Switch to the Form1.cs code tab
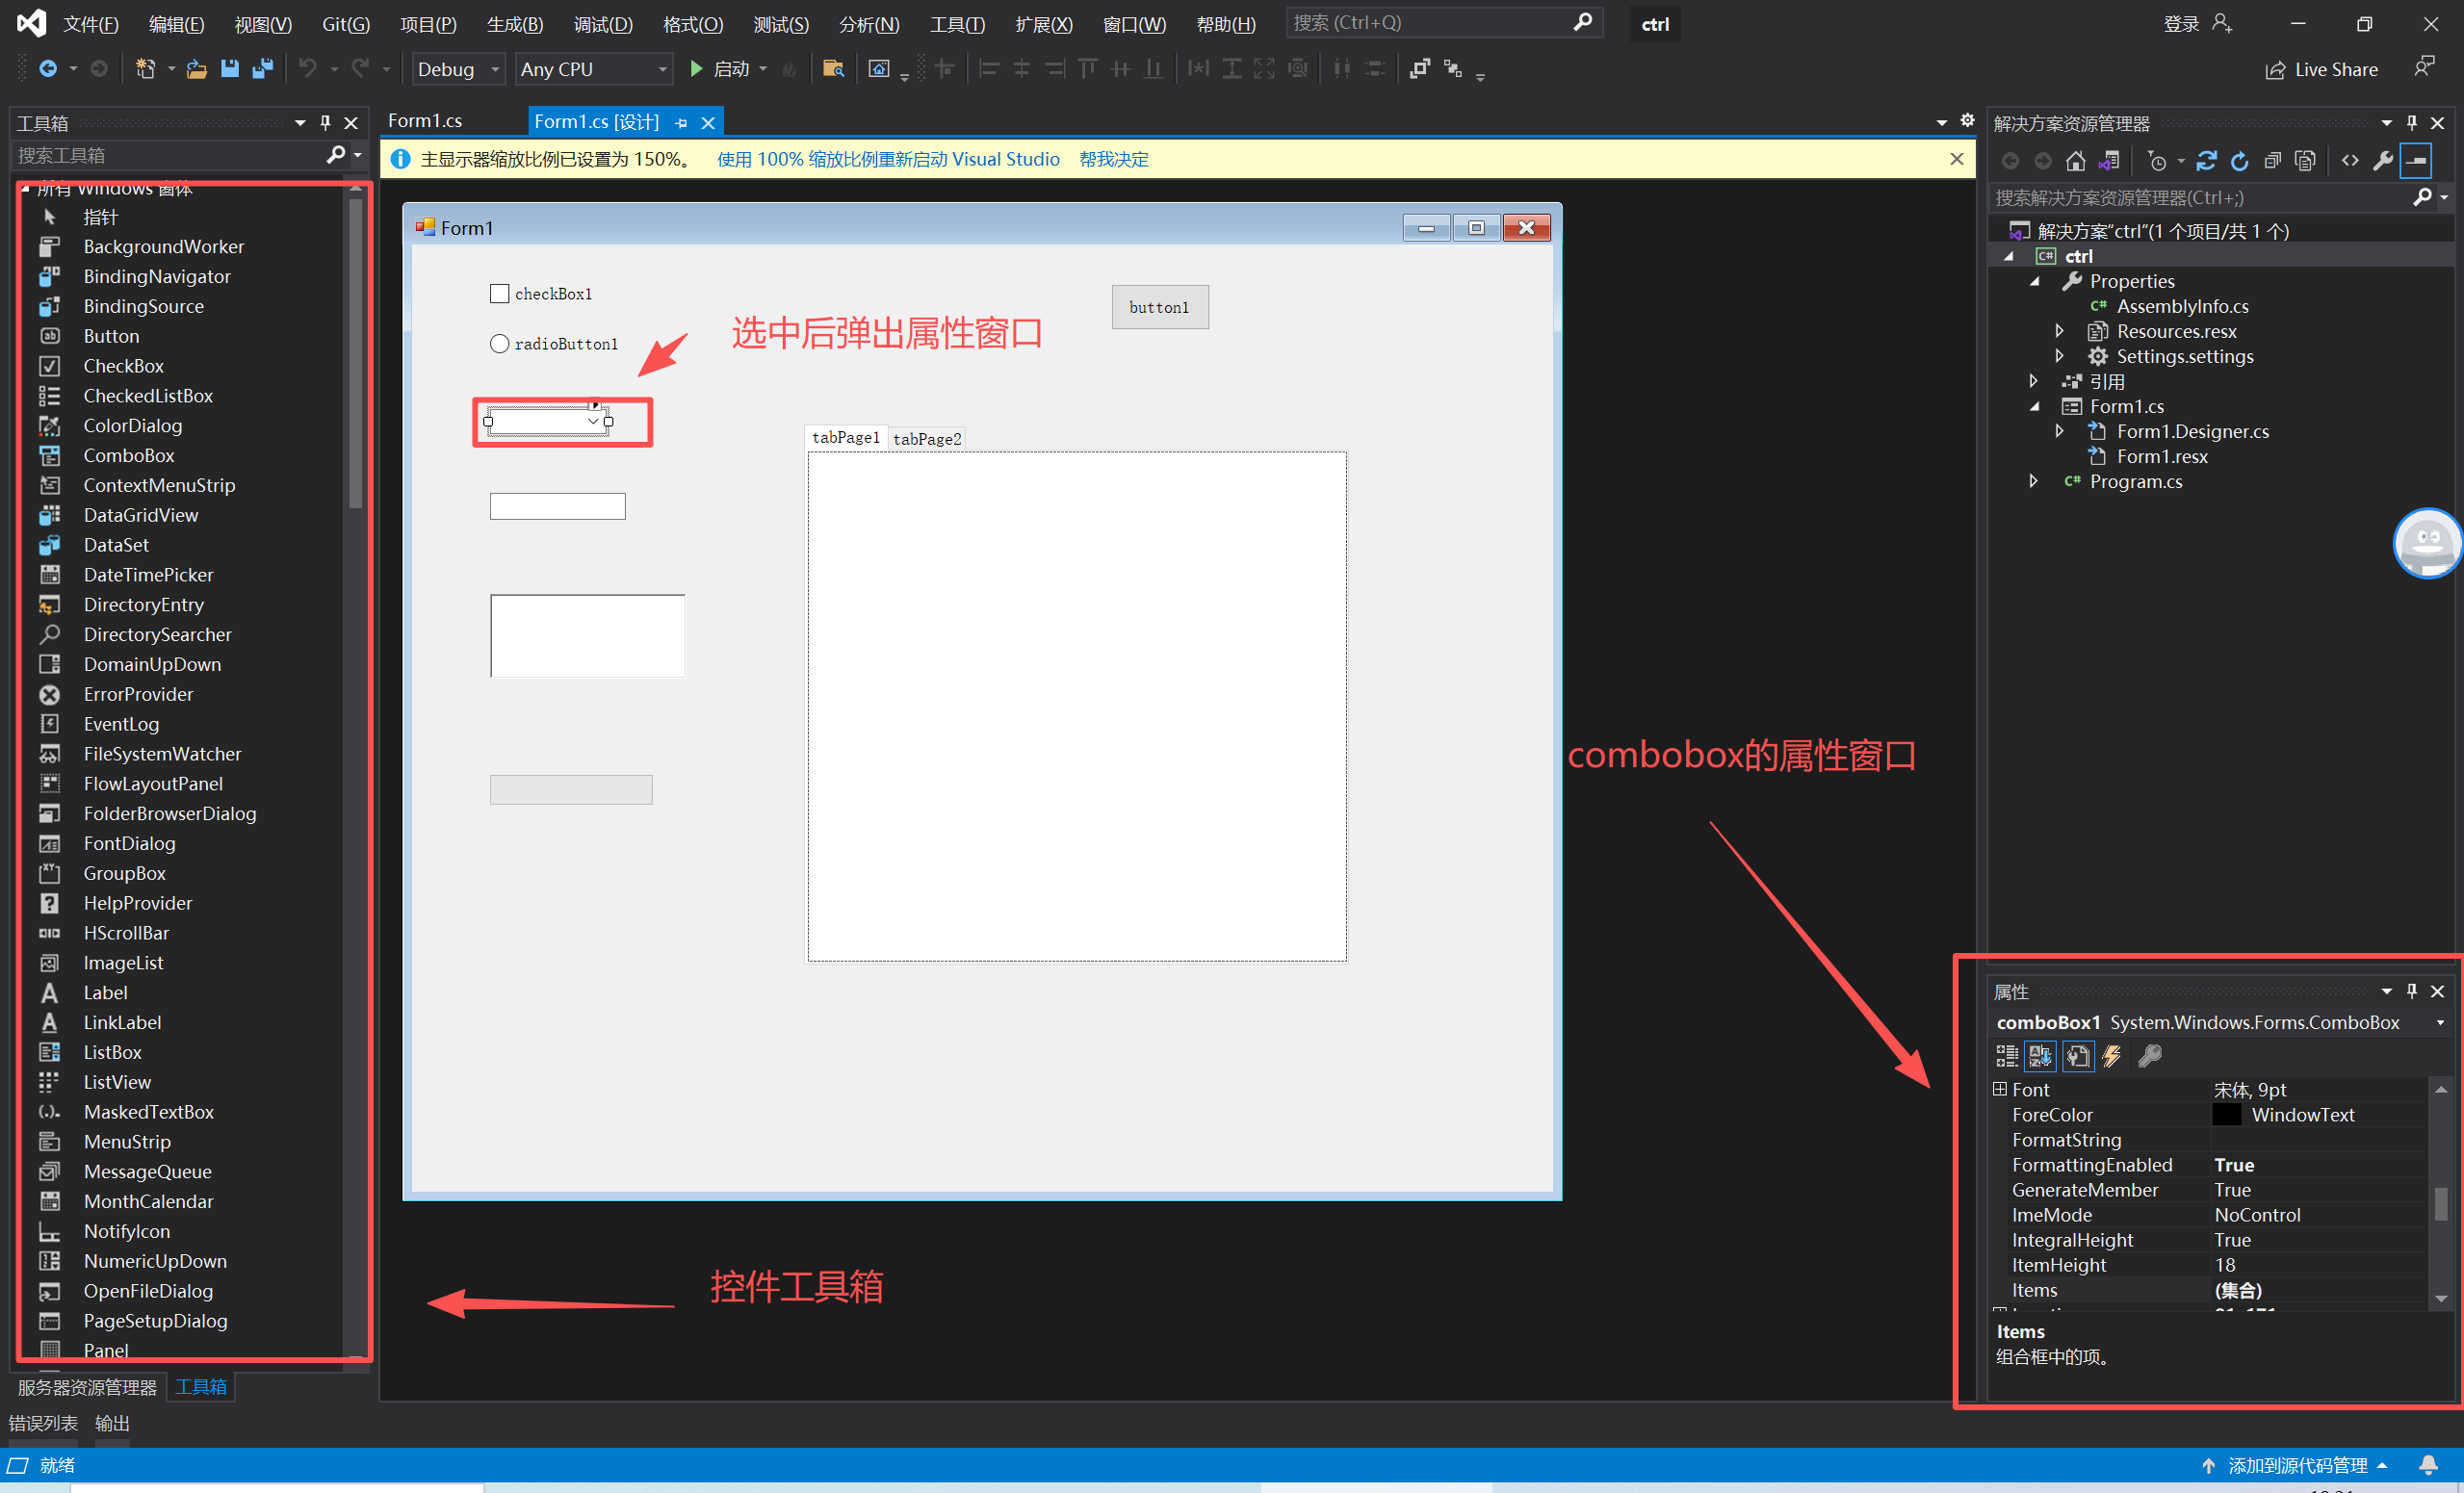 425,120
